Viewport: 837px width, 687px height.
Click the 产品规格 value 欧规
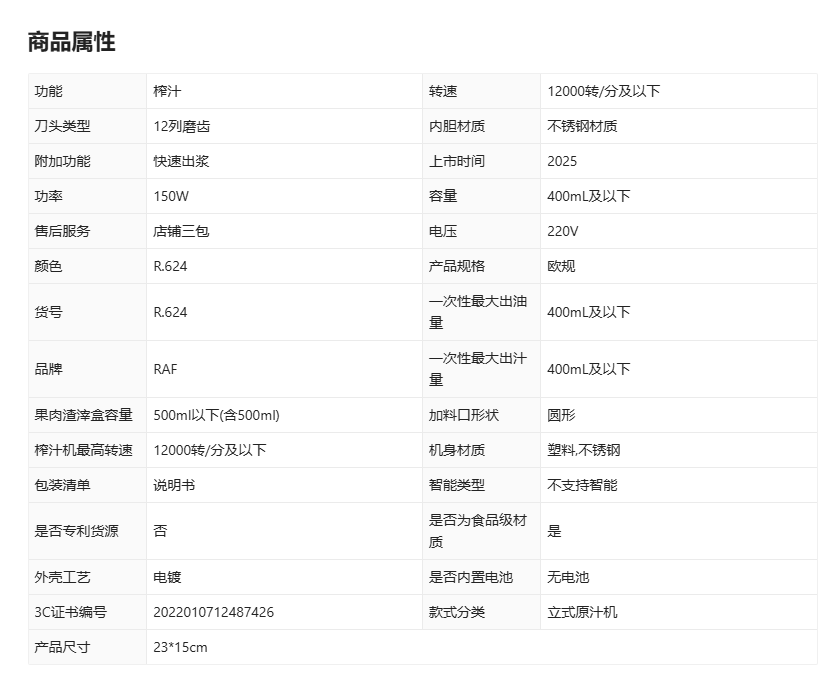click(x=561, y=266)
